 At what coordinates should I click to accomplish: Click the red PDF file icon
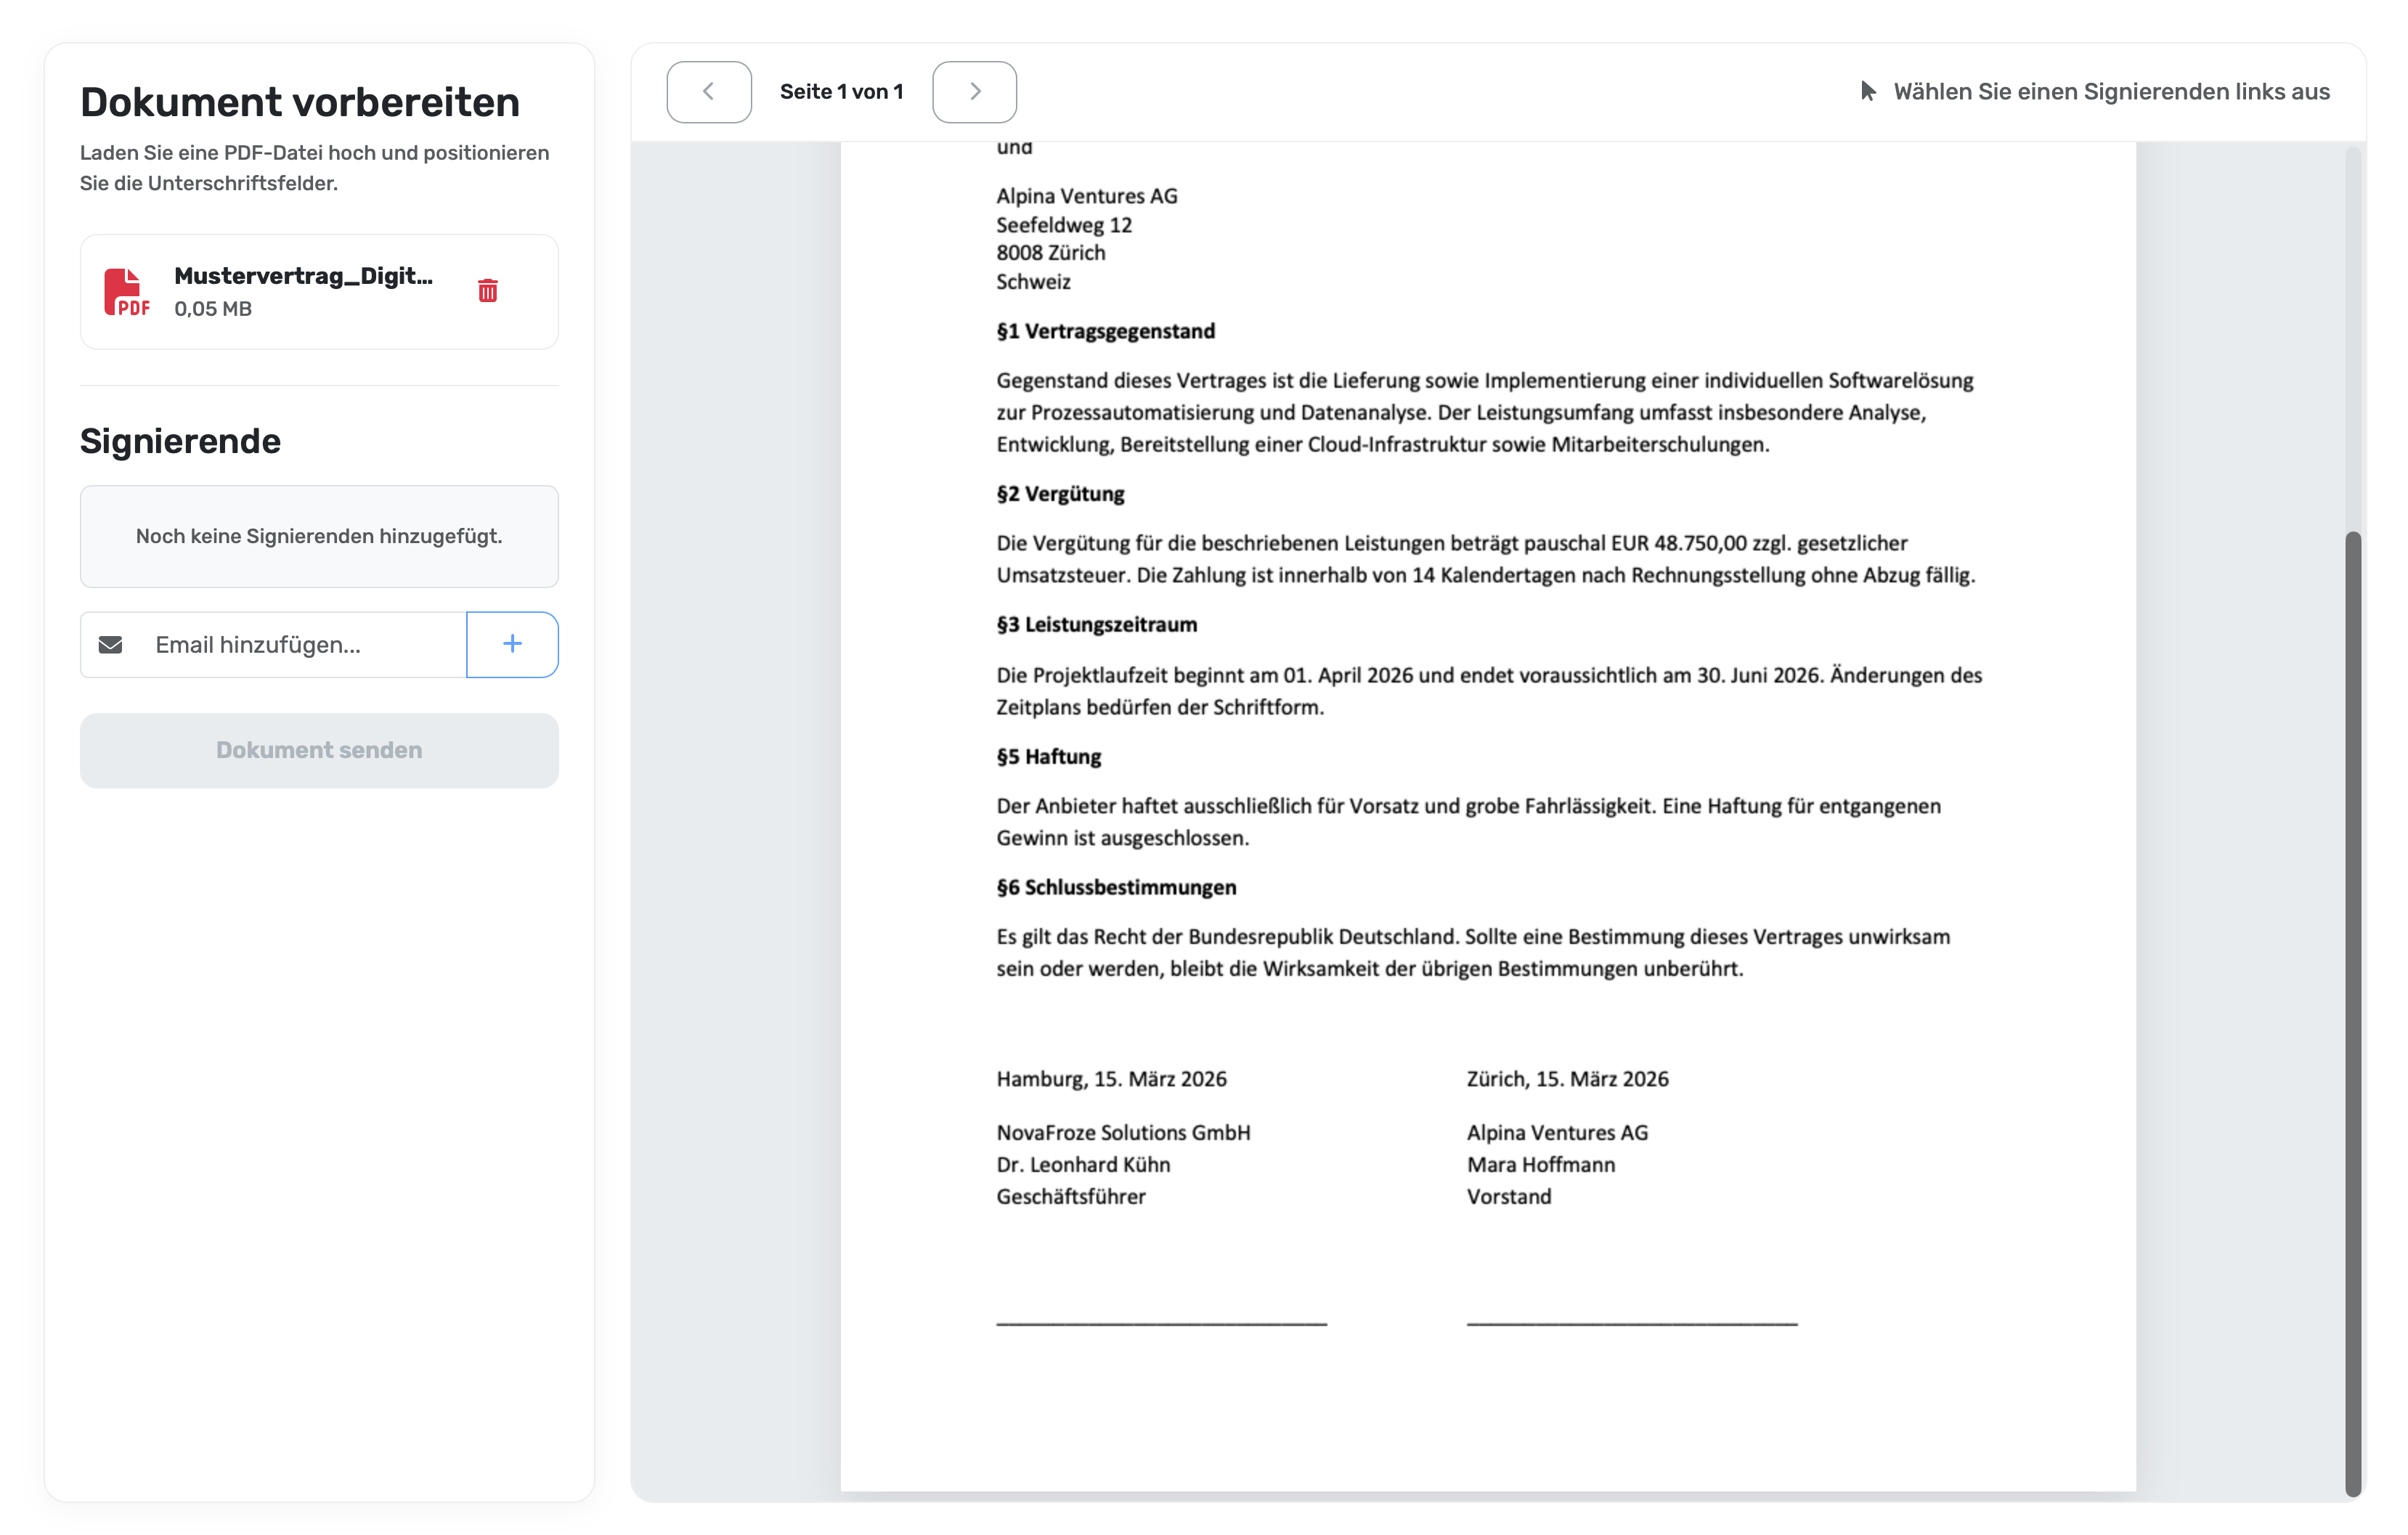(126, 292)
